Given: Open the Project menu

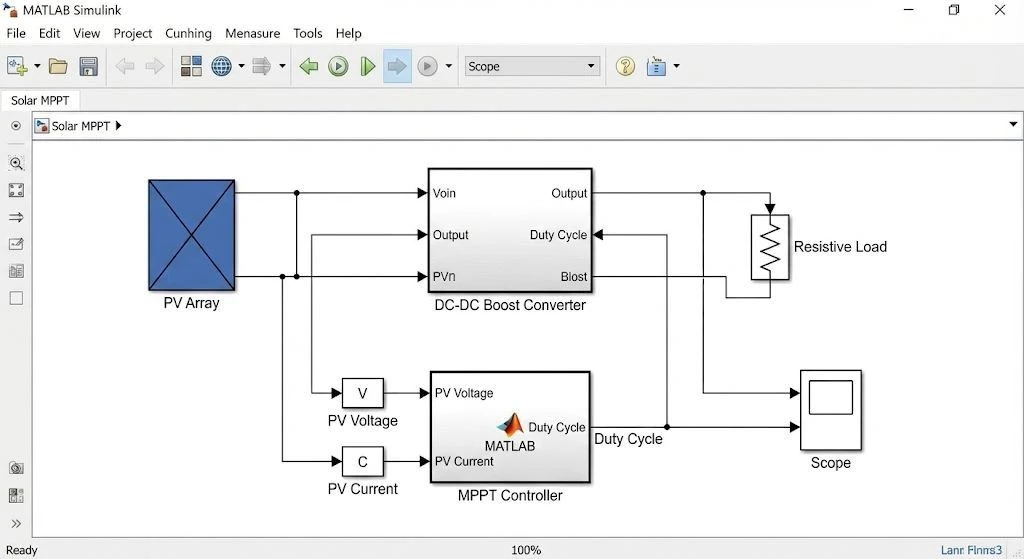Looking at the screenshot, I should point(133,33).
